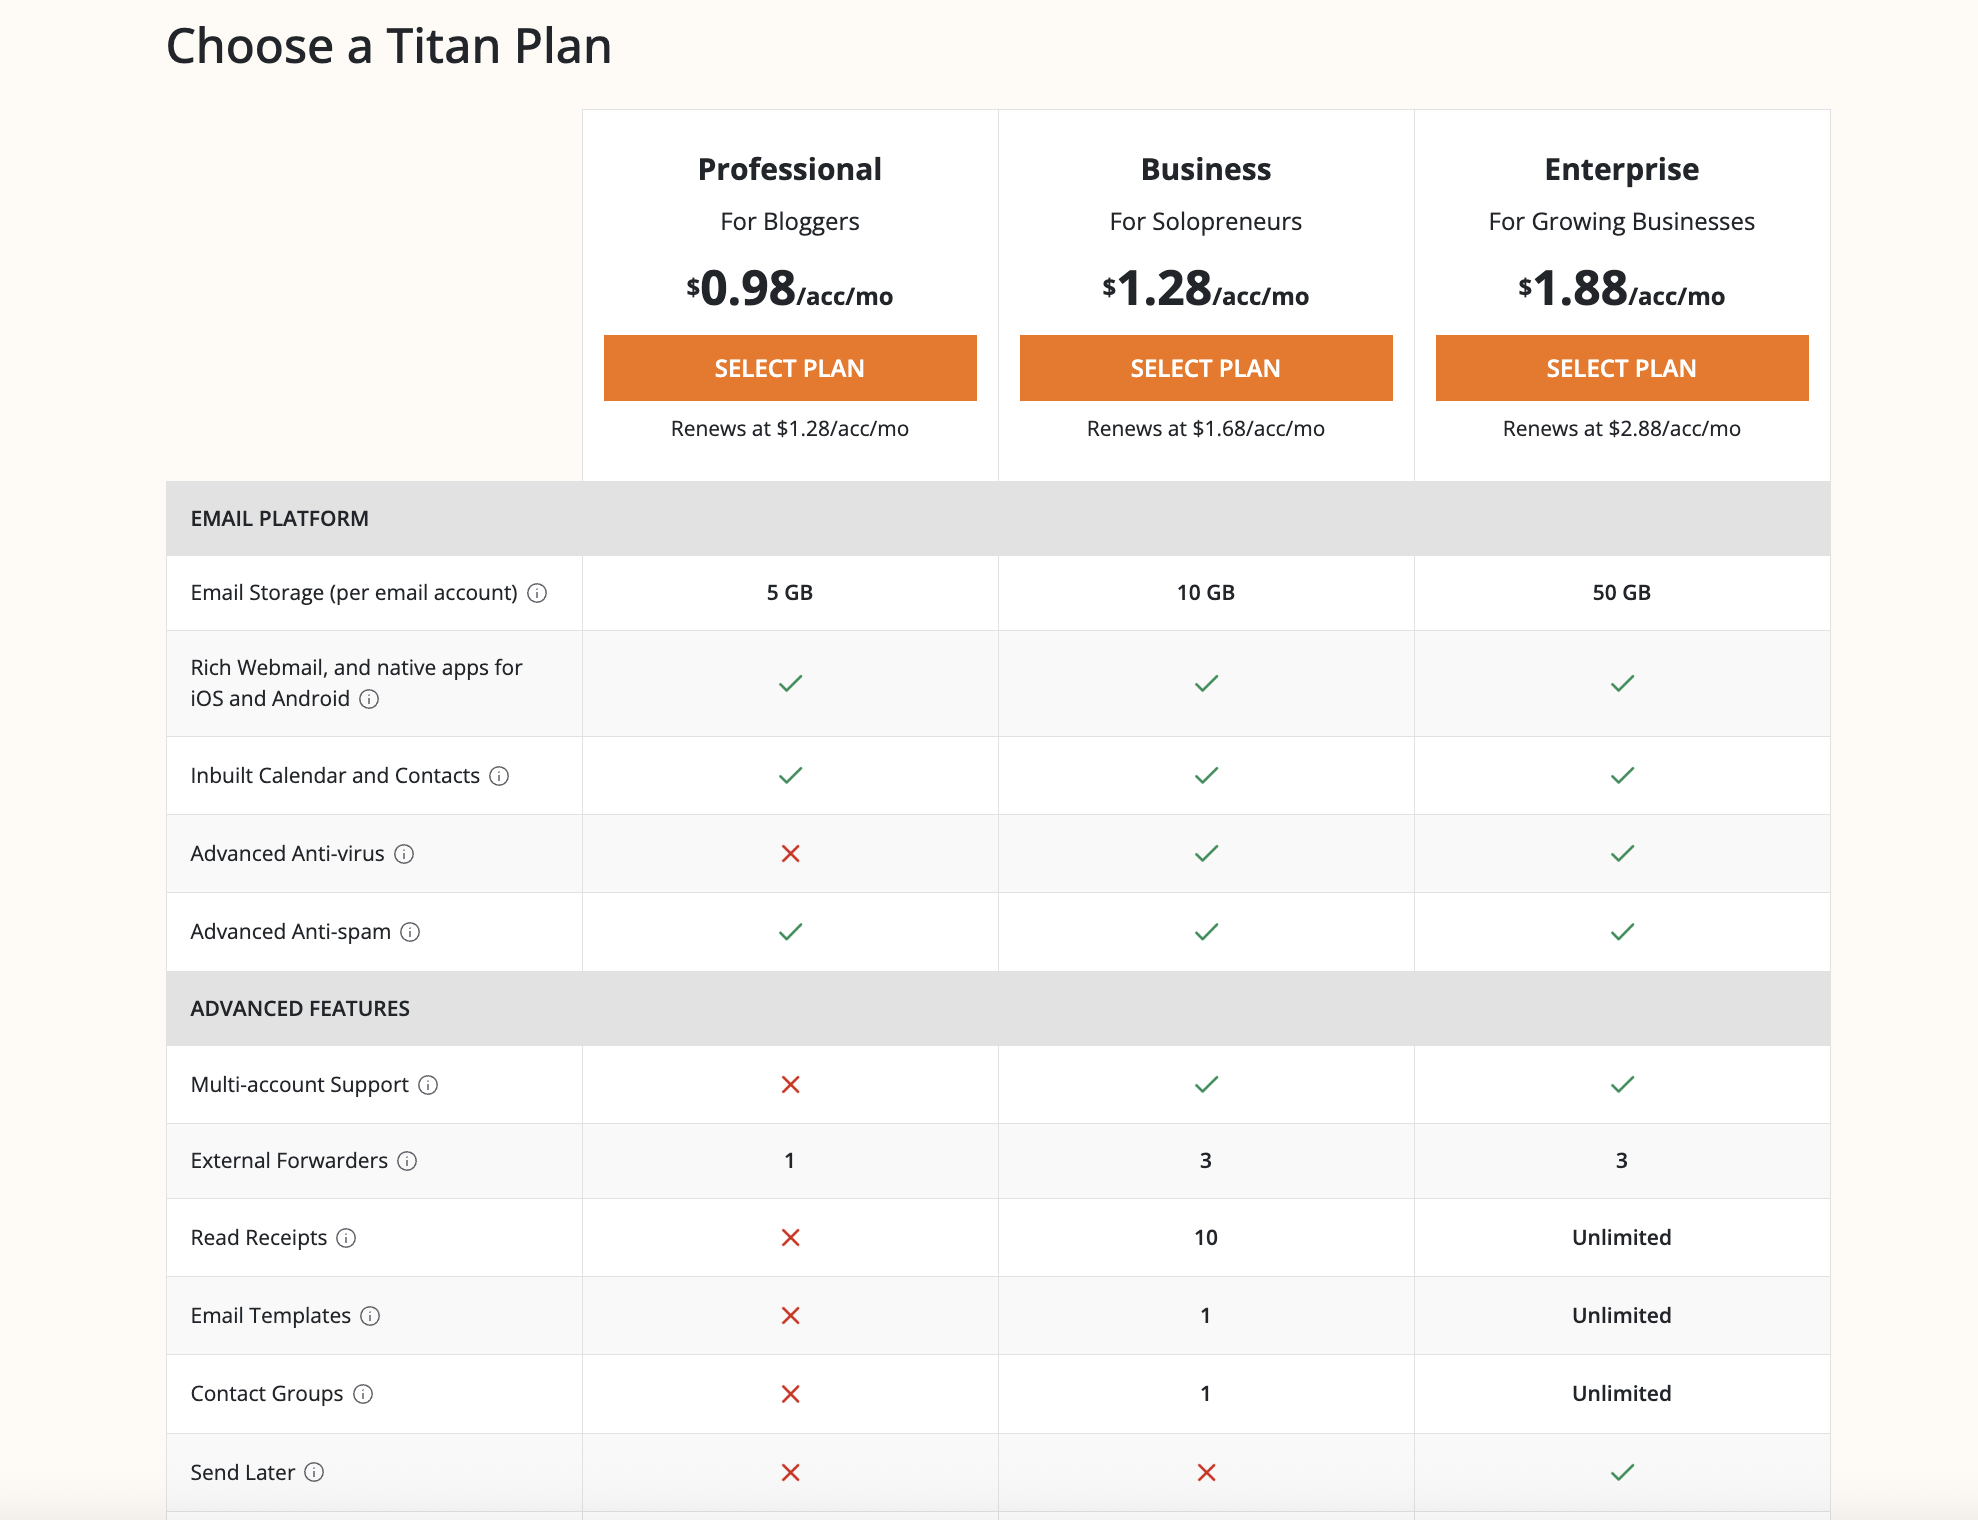Show info for Advanced Anti-spam
Image resolution: width=1978 pixels, height=1520 pixels.
click(x=410, y=932)
